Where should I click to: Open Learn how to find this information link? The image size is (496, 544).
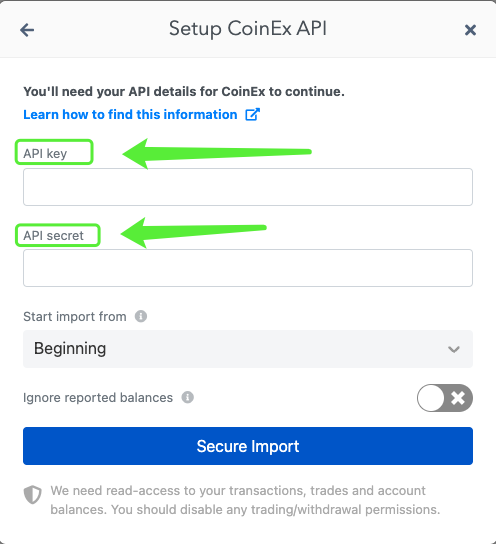click(x=130, y=114)
